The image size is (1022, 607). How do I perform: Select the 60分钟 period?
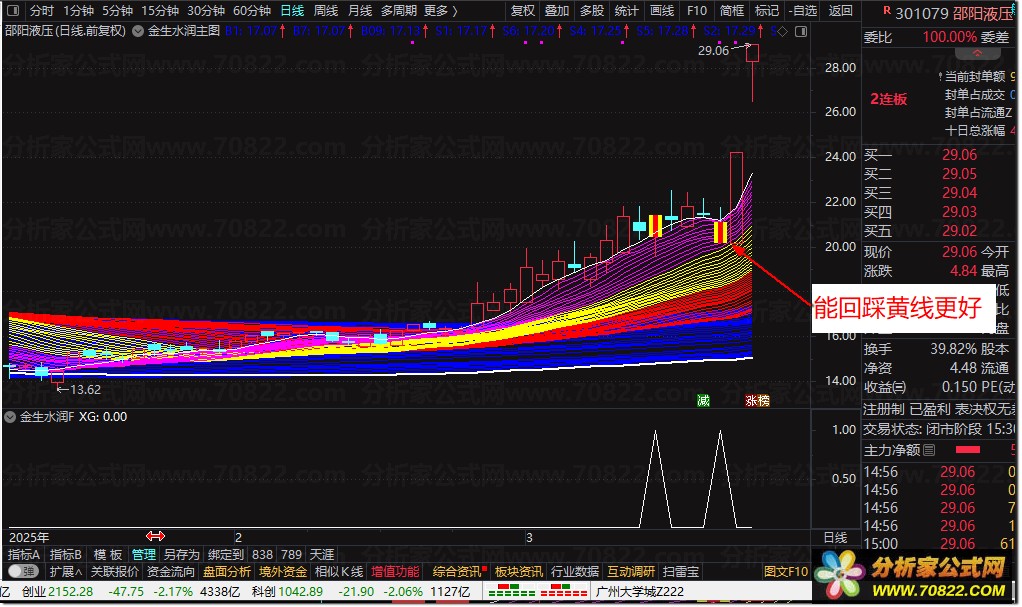click(252, 10)
